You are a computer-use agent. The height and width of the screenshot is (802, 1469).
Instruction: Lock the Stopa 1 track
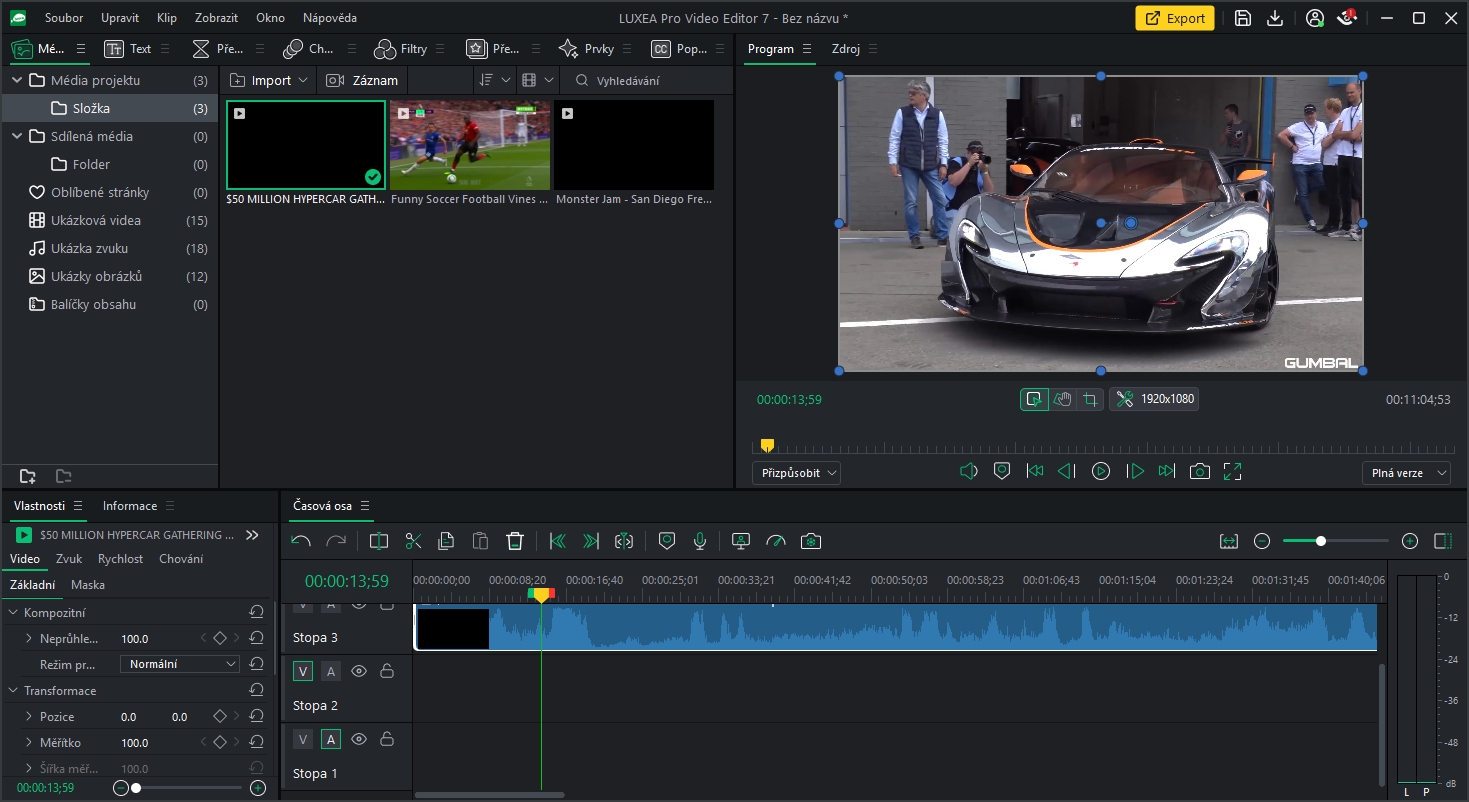387,739
